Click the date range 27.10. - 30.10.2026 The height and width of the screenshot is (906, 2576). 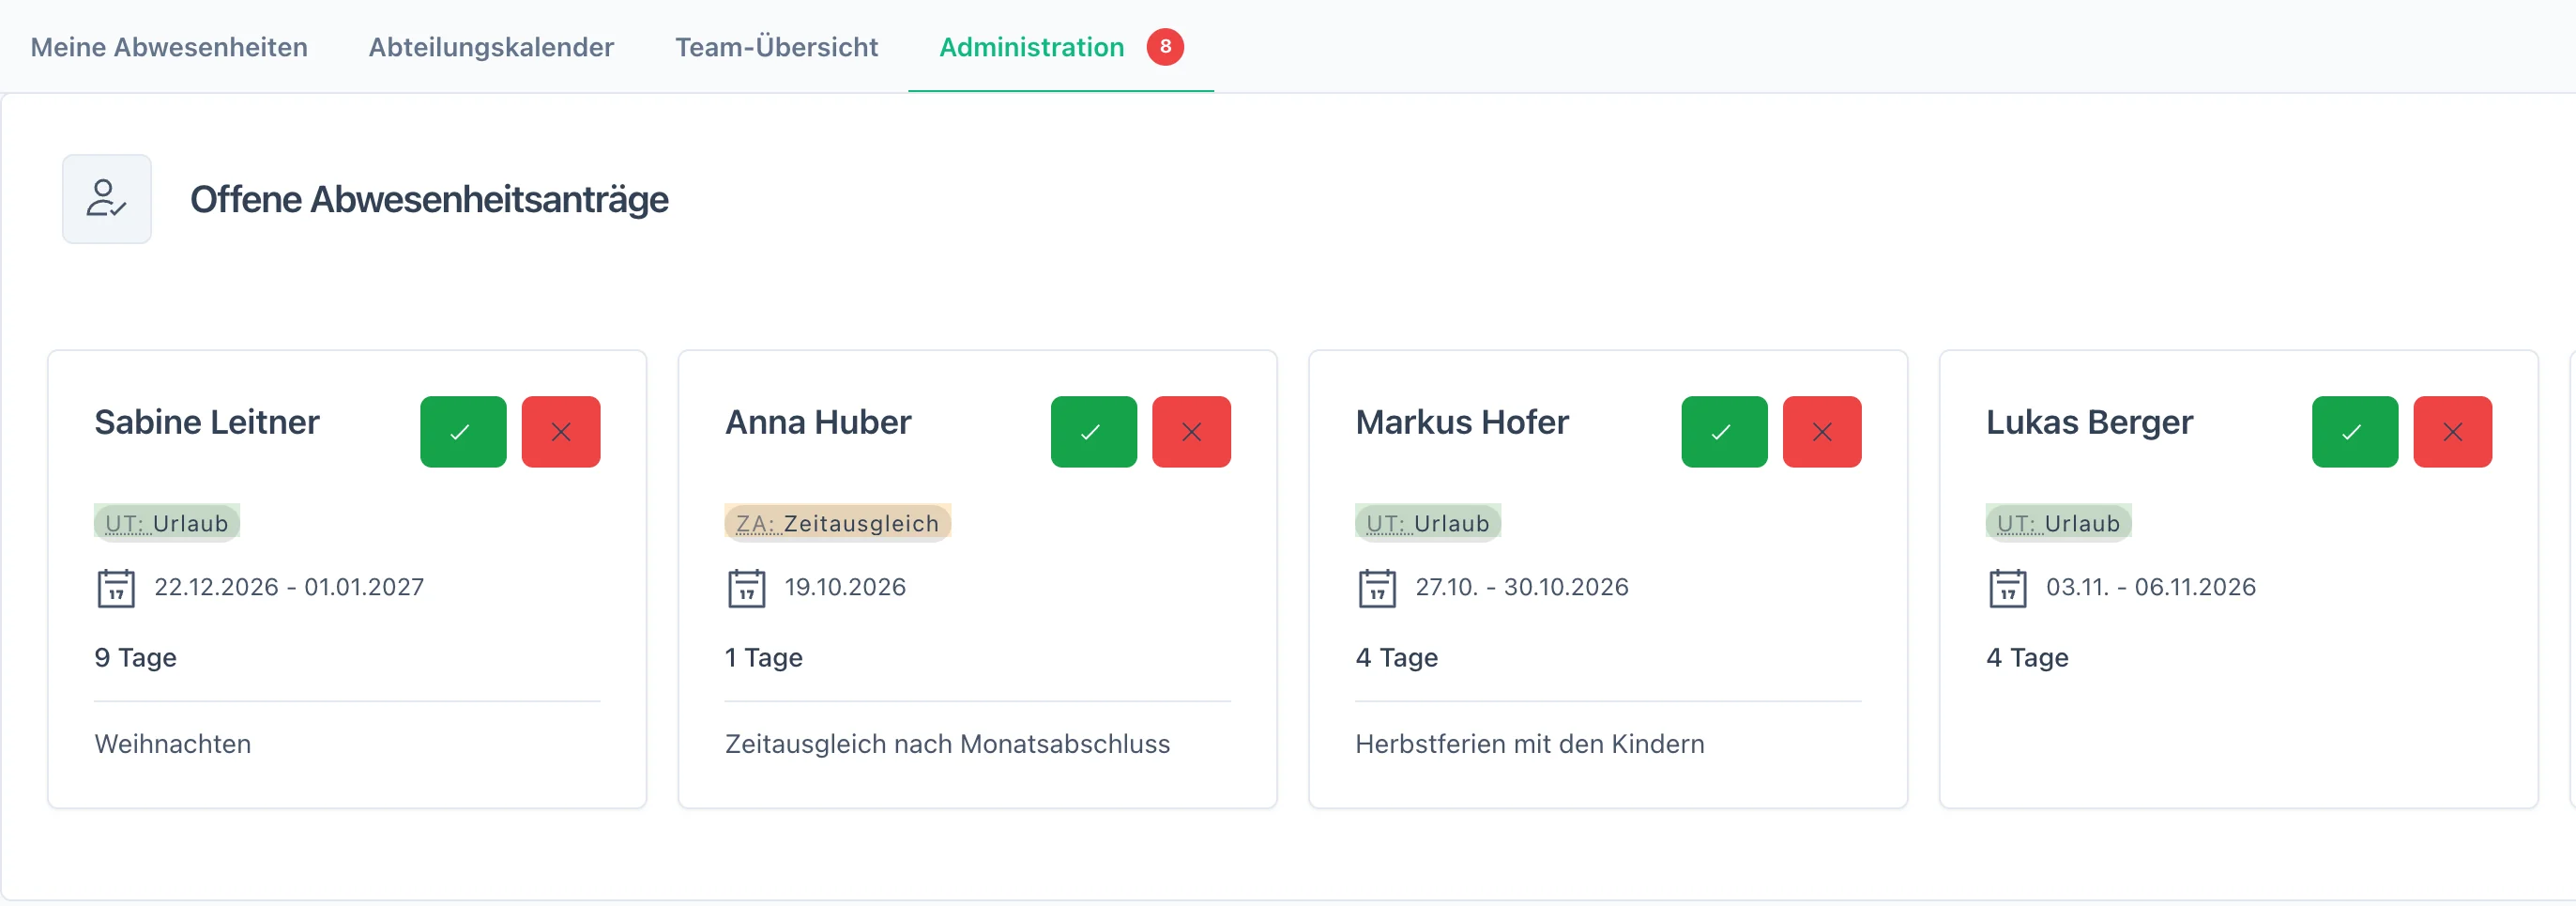(1522, 587)
